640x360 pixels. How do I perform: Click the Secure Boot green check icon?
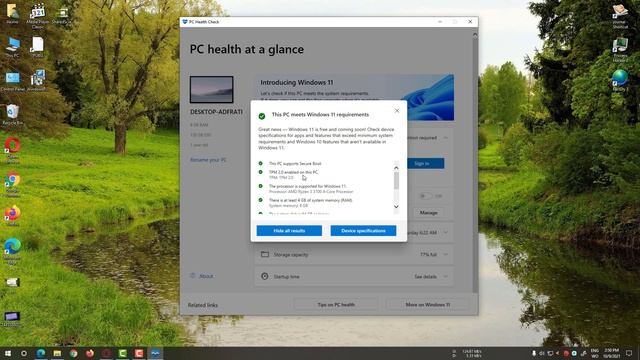tap(260, 163)
